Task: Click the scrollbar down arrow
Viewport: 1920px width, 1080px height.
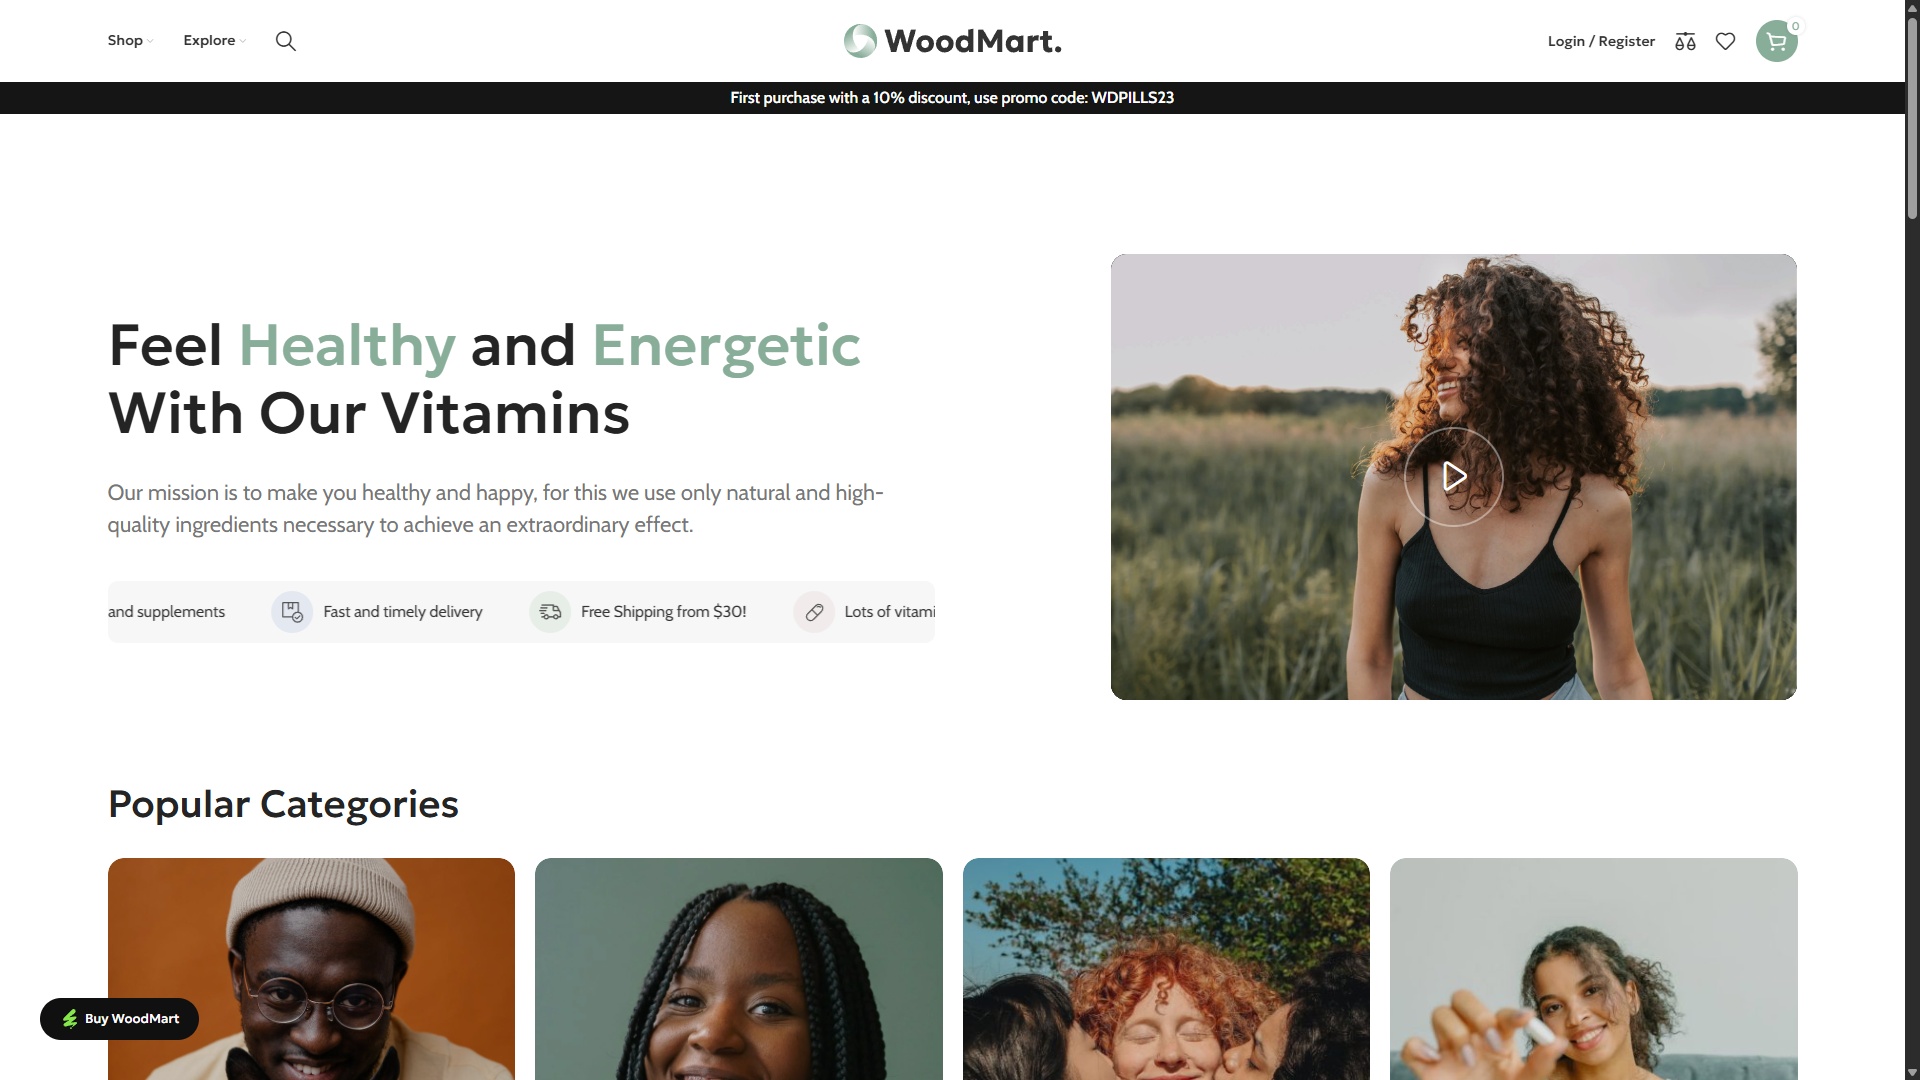Action: 1912,1072
